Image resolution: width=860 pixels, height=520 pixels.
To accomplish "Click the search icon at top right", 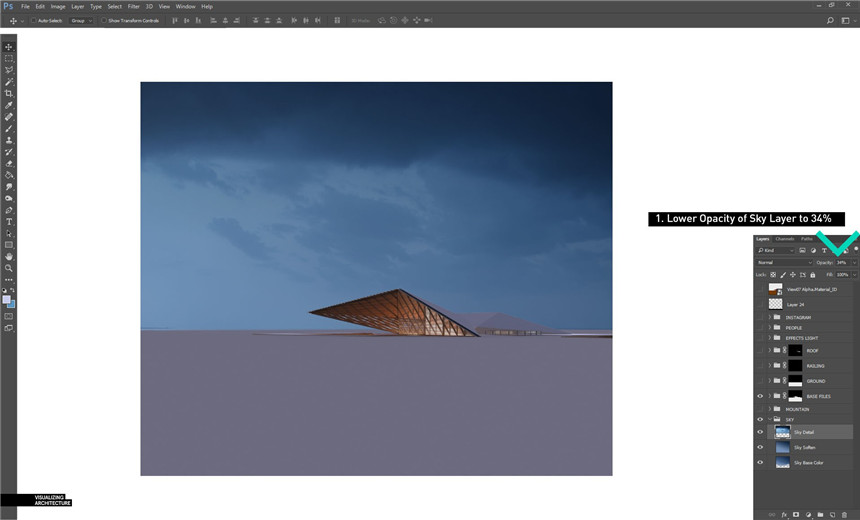I will [x=831, y=20].
